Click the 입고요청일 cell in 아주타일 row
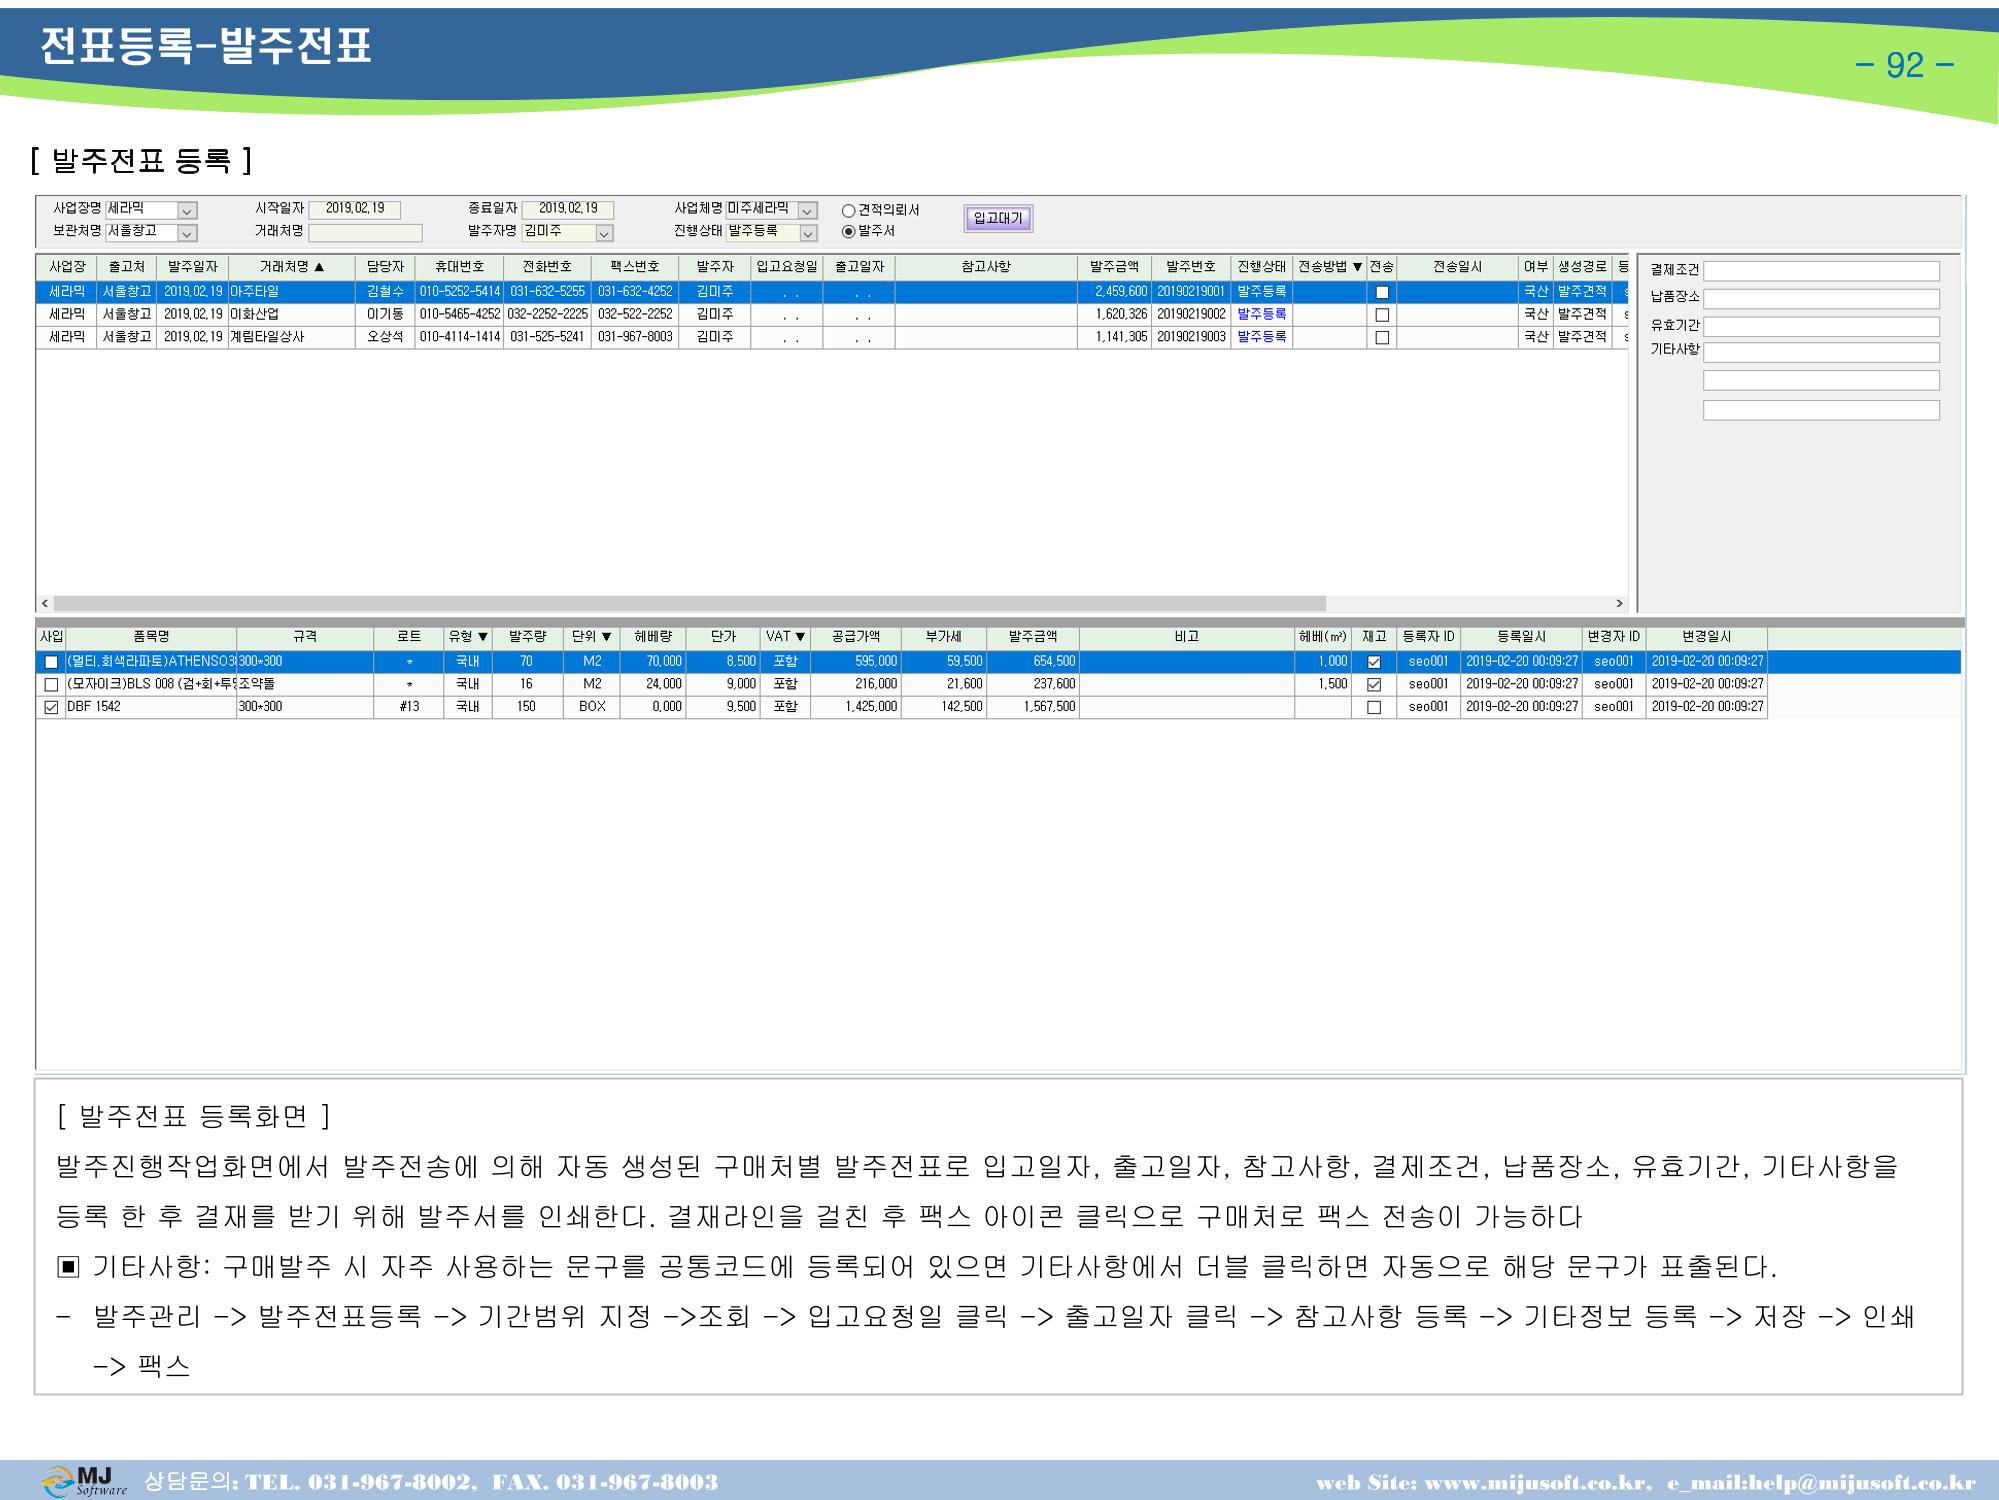1999x1500 pixels. (787, 292)
